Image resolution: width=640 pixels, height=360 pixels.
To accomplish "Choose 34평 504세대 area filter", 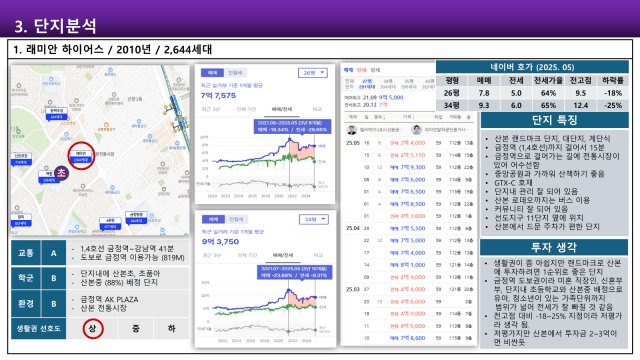I will [x=388, y=84].
